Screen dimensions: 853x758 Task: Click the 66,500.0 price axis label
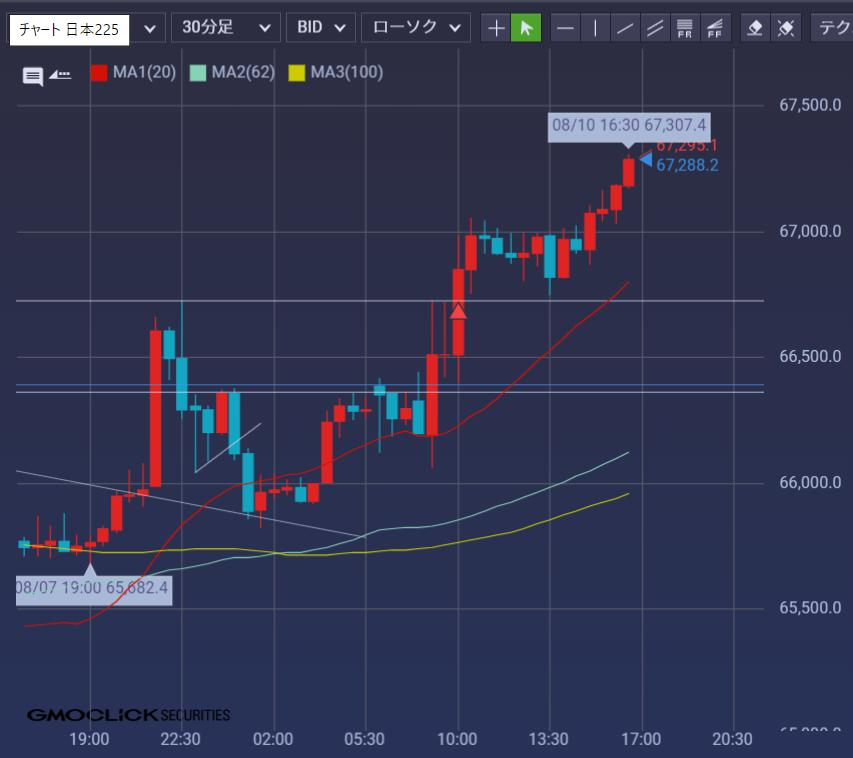(x=810, y=356)
